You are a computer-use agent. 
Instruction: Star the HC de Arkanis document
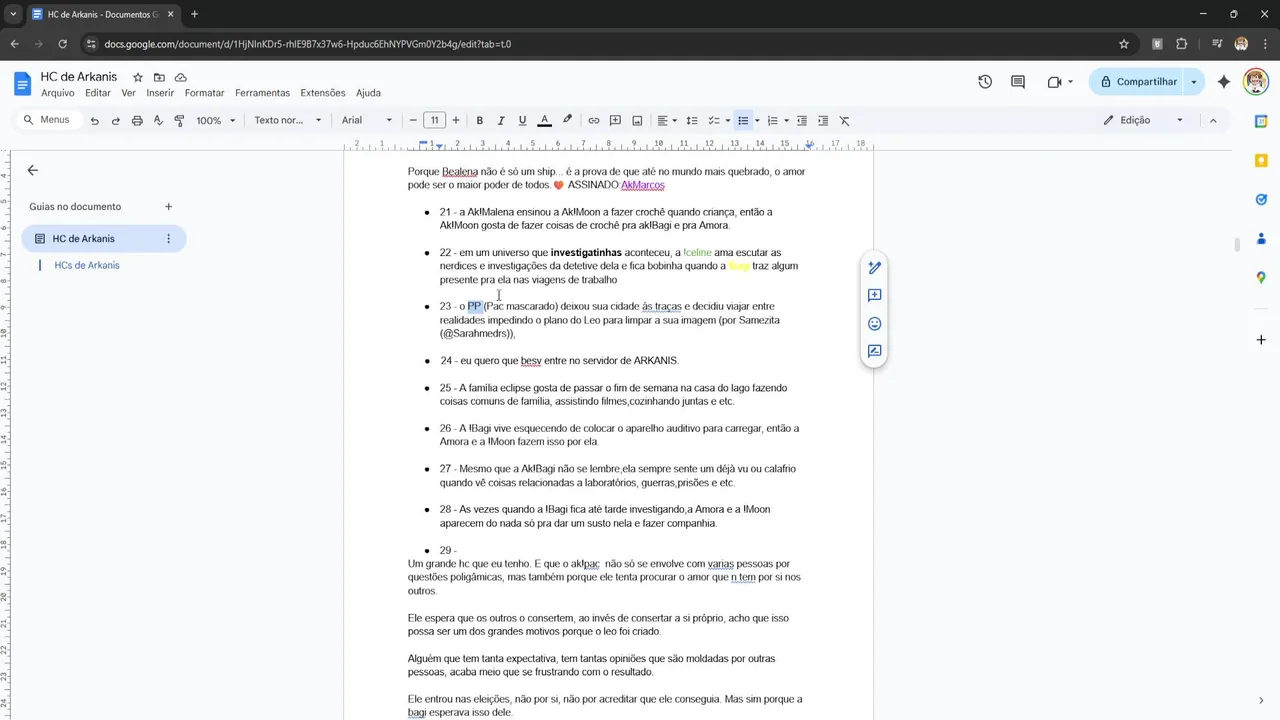pos(138,77)
